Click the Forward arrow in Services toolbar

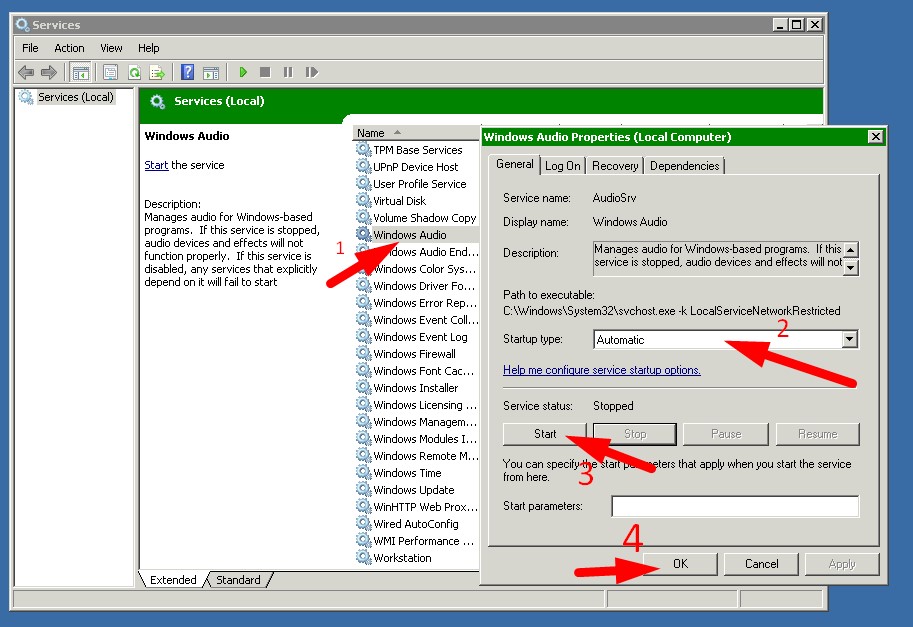(48, 72)
